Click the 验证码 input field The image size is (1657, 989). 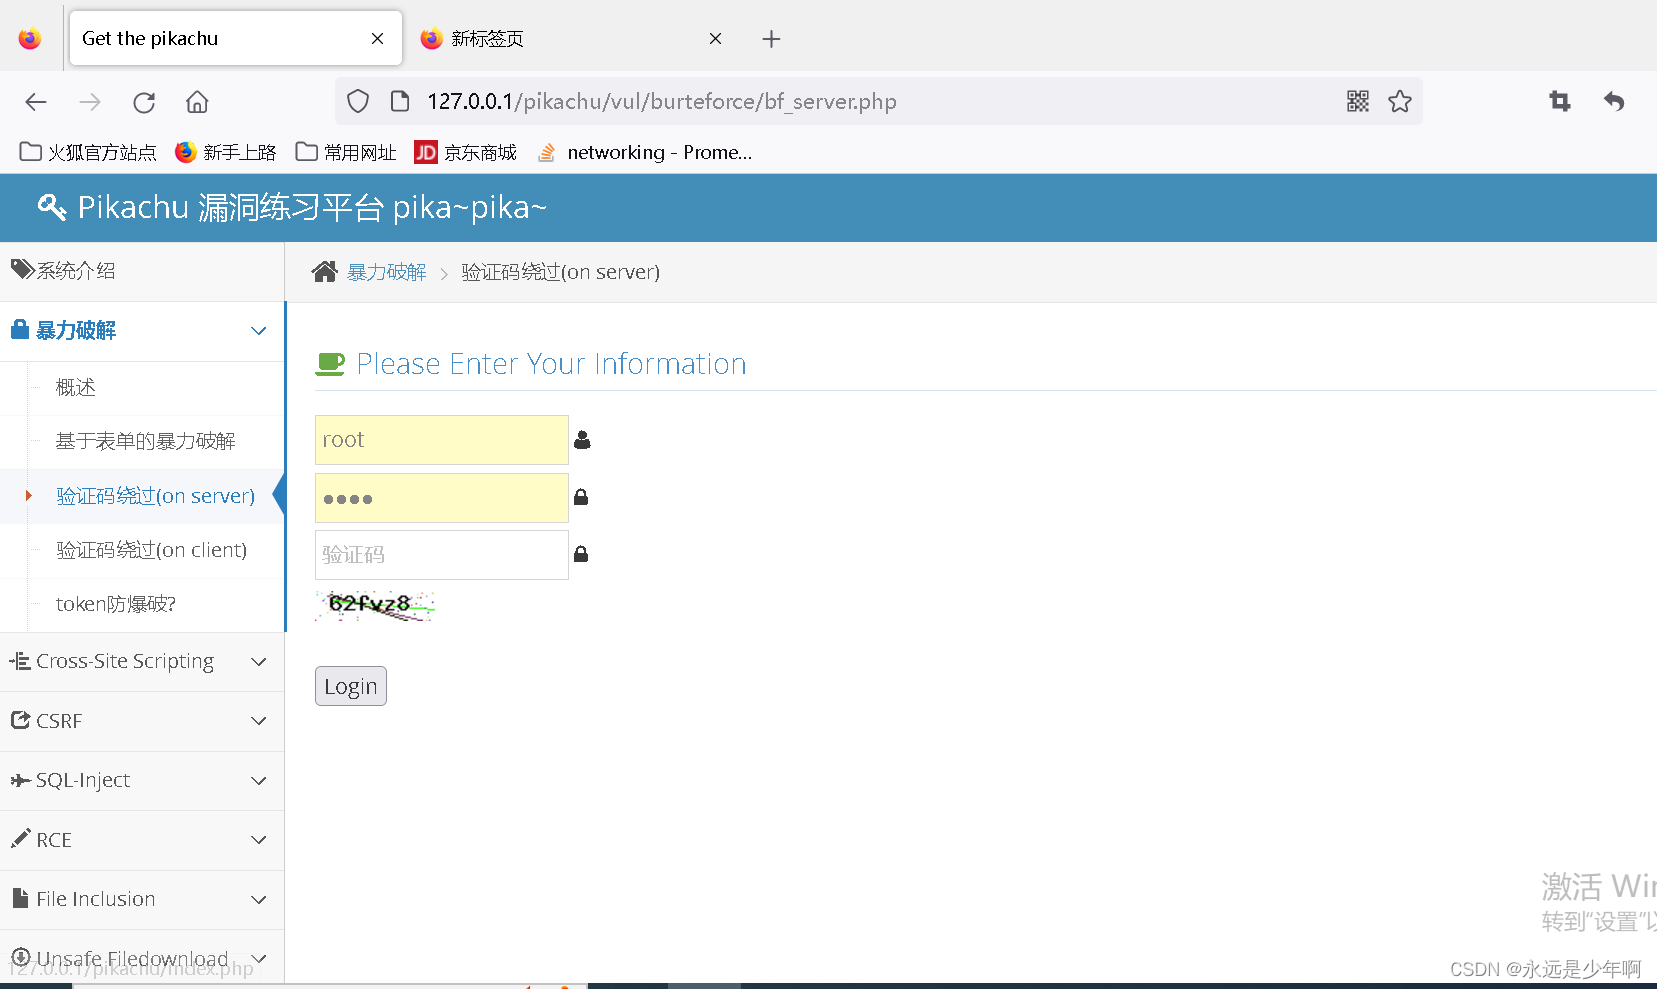coord(442,555)
